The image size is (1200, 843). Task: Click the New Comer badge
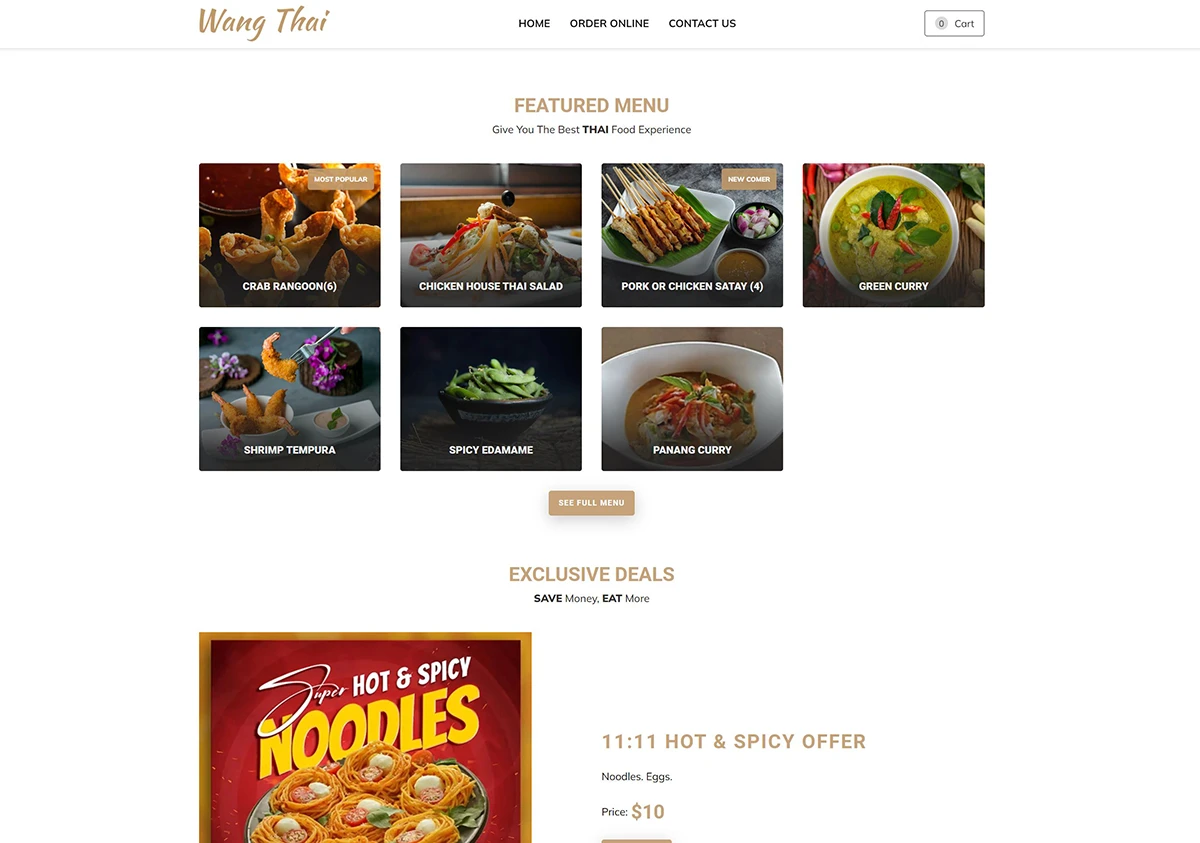tap(749, 179)
